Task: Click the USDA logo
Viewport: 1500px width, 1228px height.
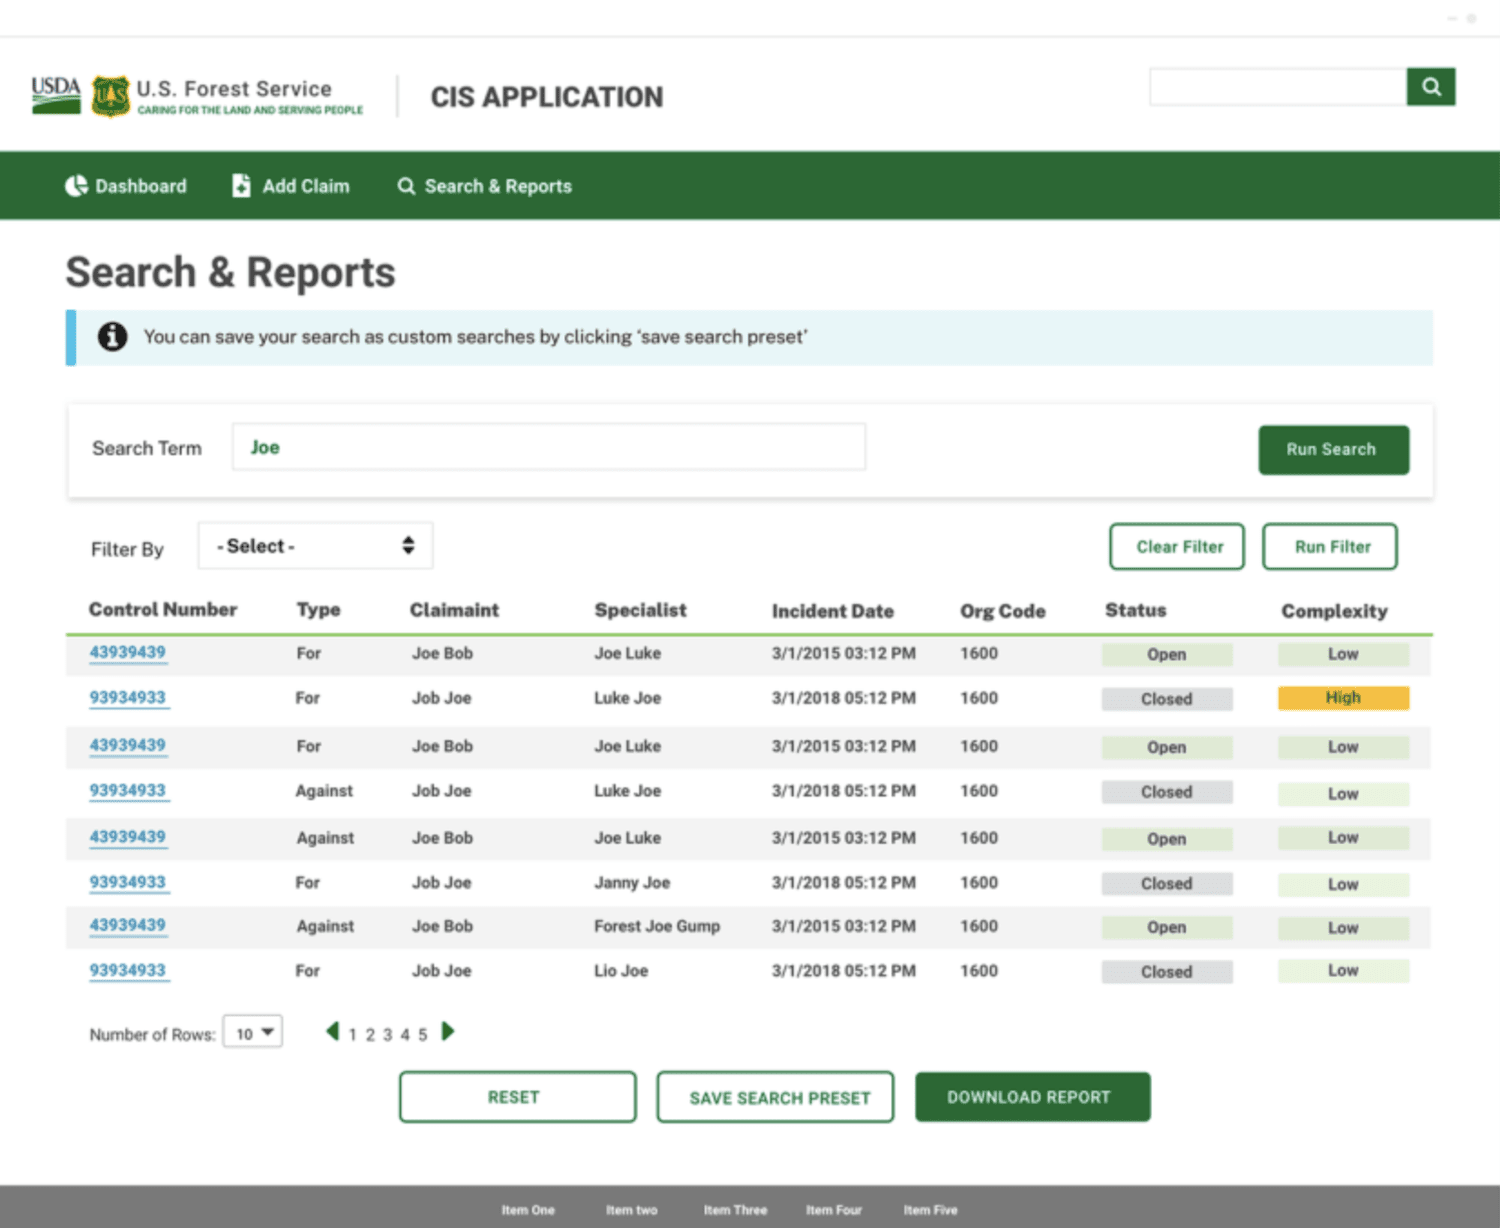Action: [56, 95]
